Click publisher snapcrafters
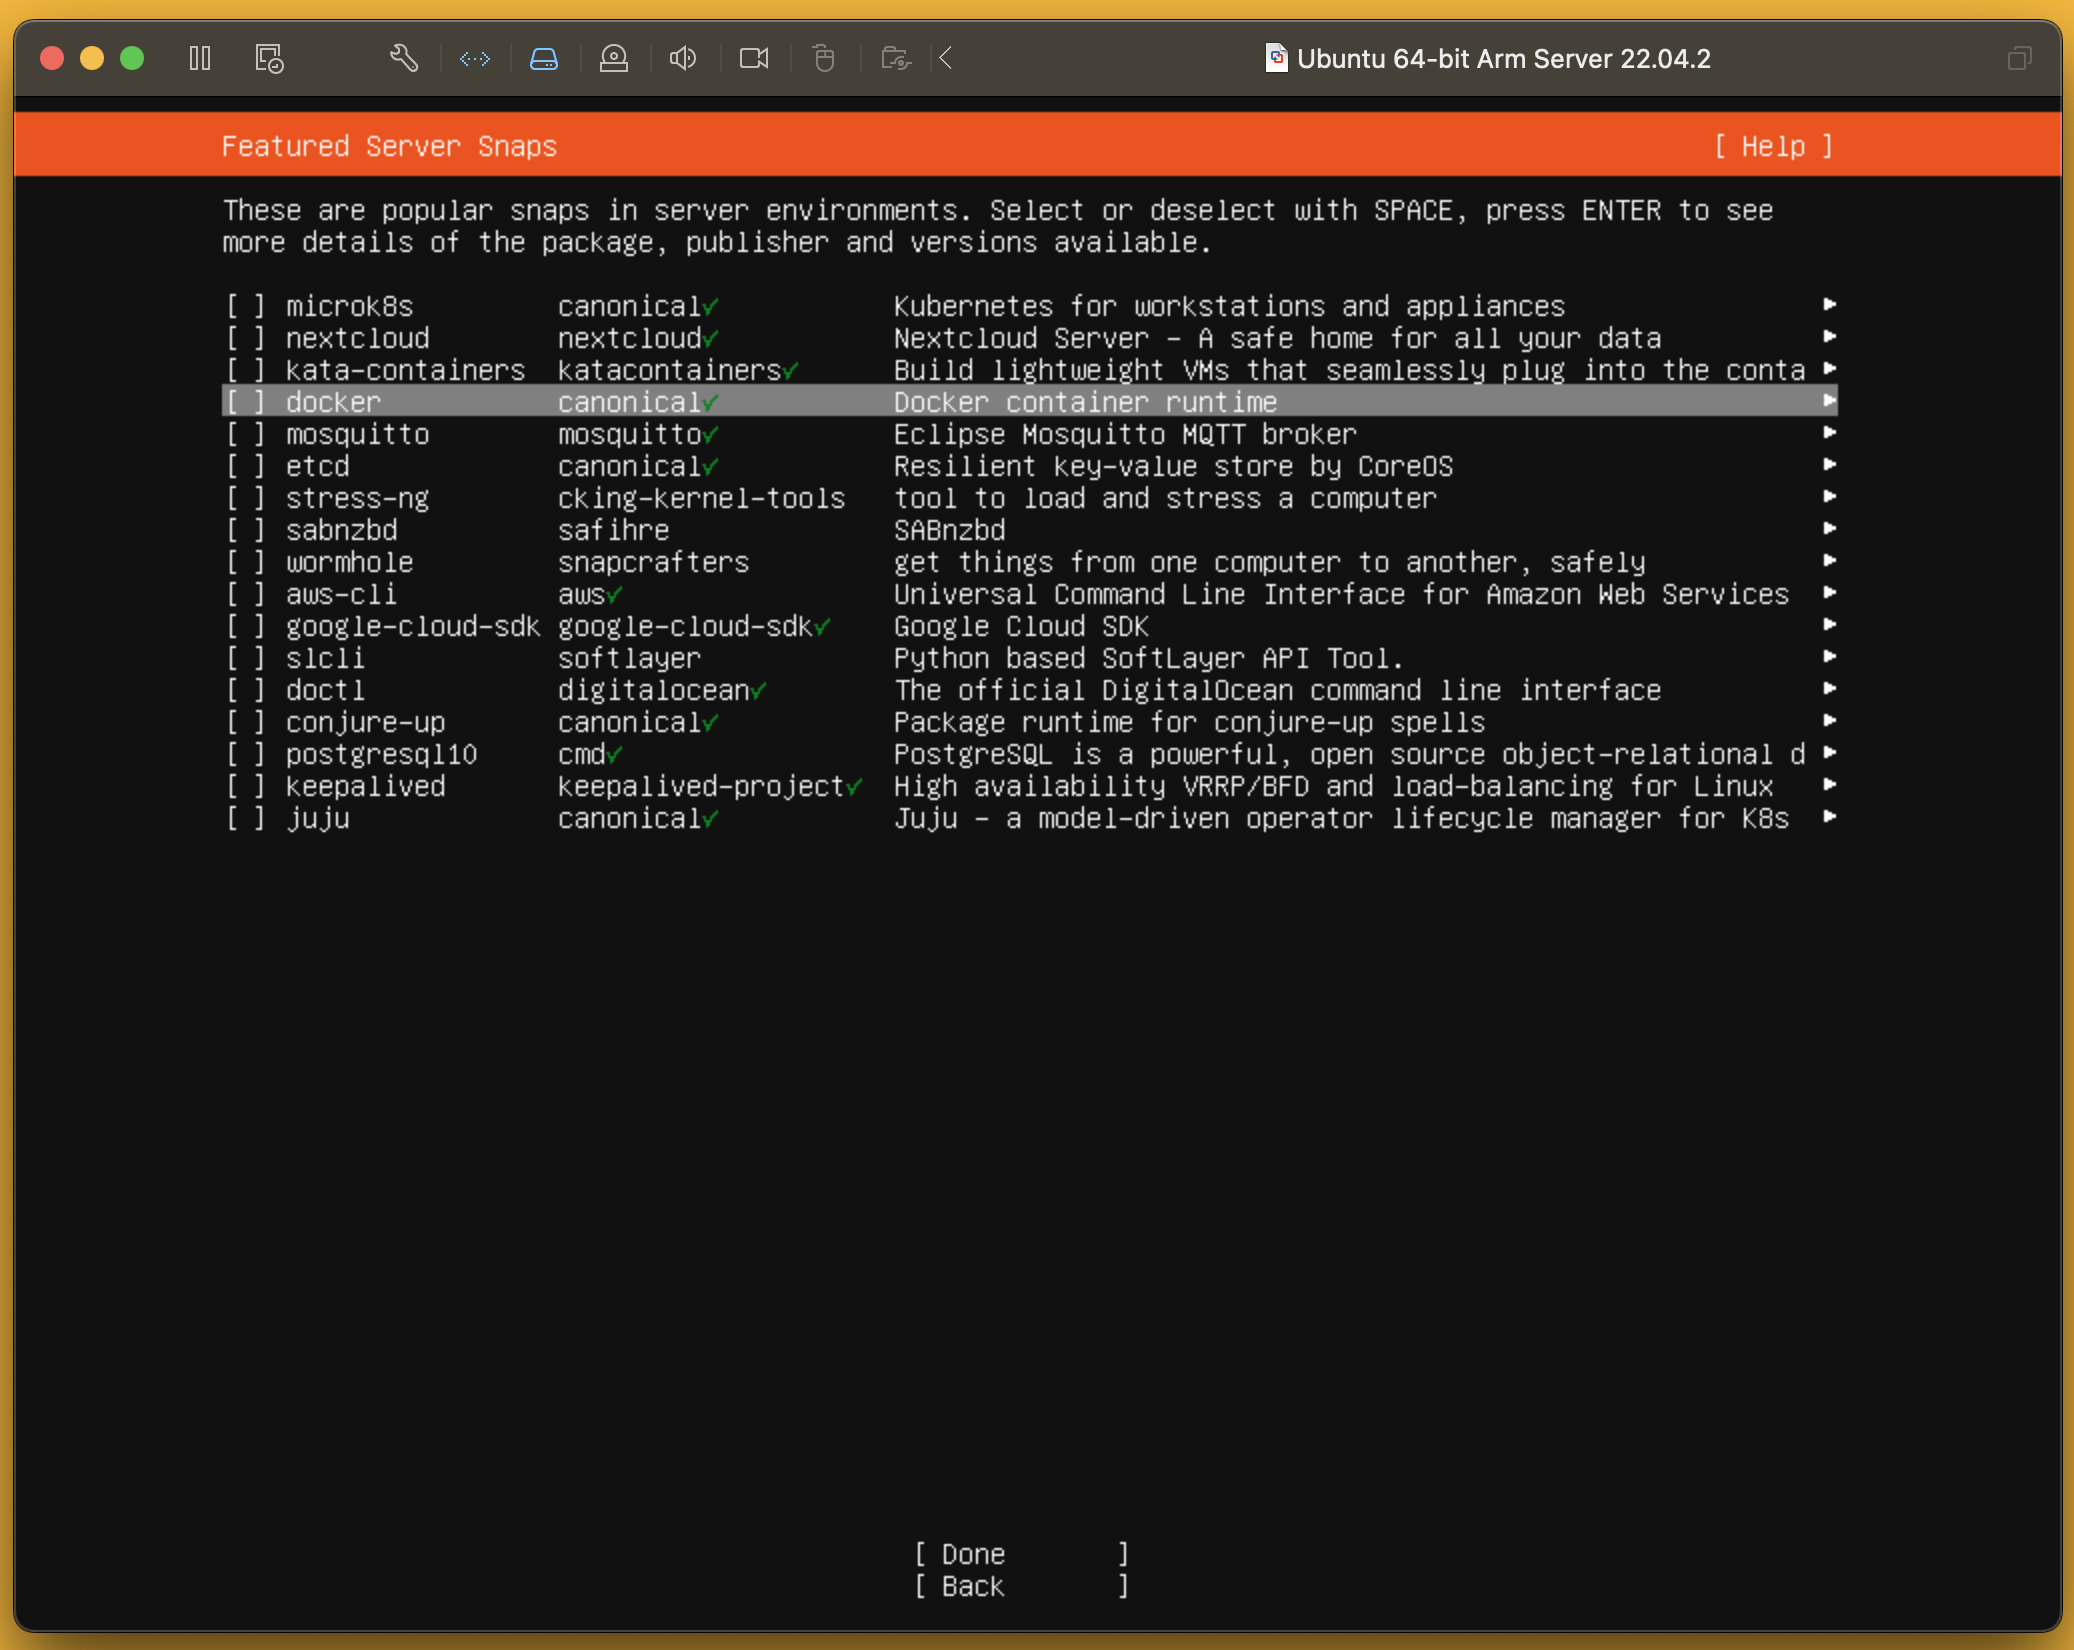Viewport: 2074px width, 1650px height. point(653,563)
